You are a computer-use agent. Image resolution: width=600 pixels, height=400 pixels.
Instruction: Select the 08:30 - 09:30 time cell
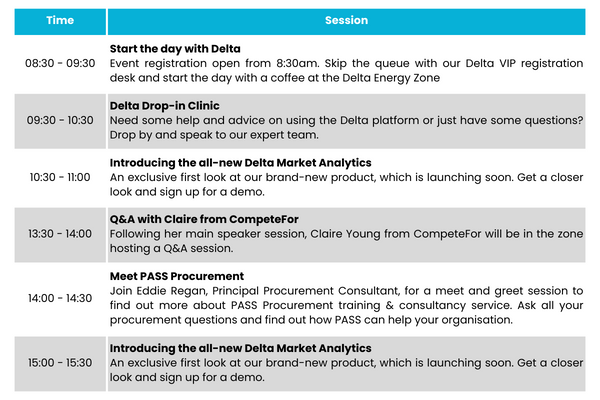(60, 63)
